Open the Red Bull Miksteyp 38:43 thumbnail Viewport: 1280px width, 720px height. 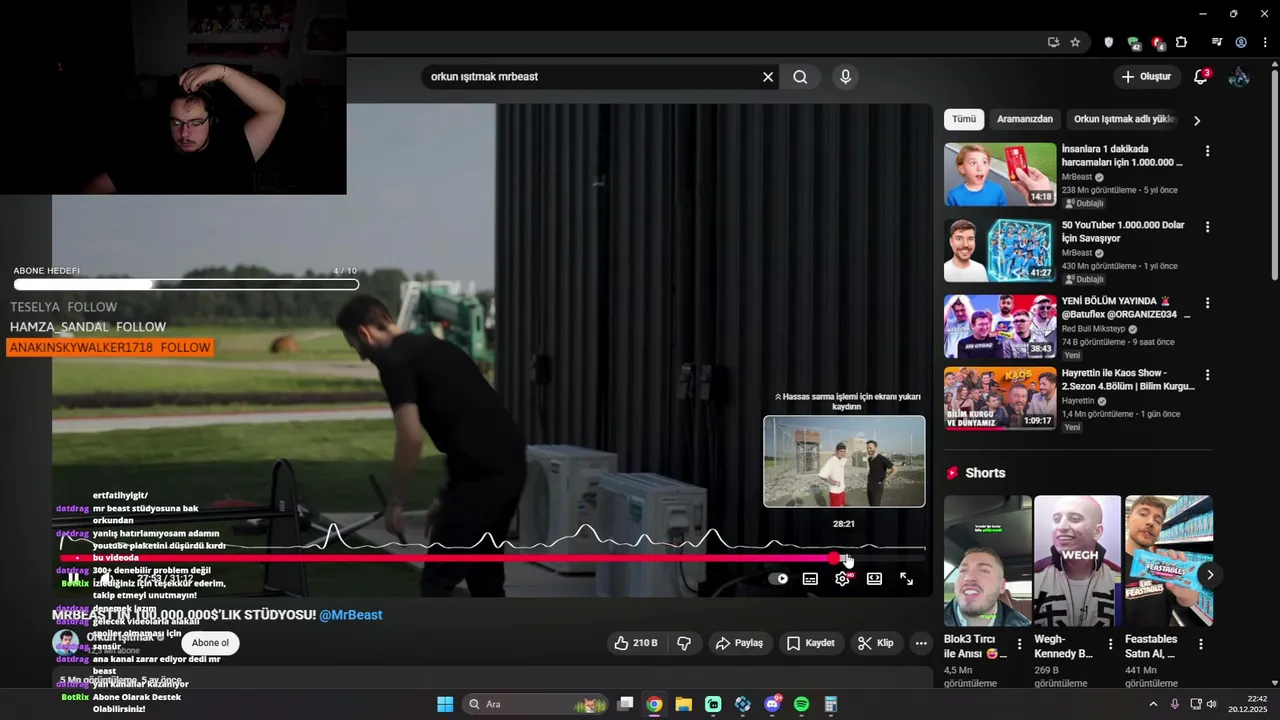click(x=1000, y=326)
